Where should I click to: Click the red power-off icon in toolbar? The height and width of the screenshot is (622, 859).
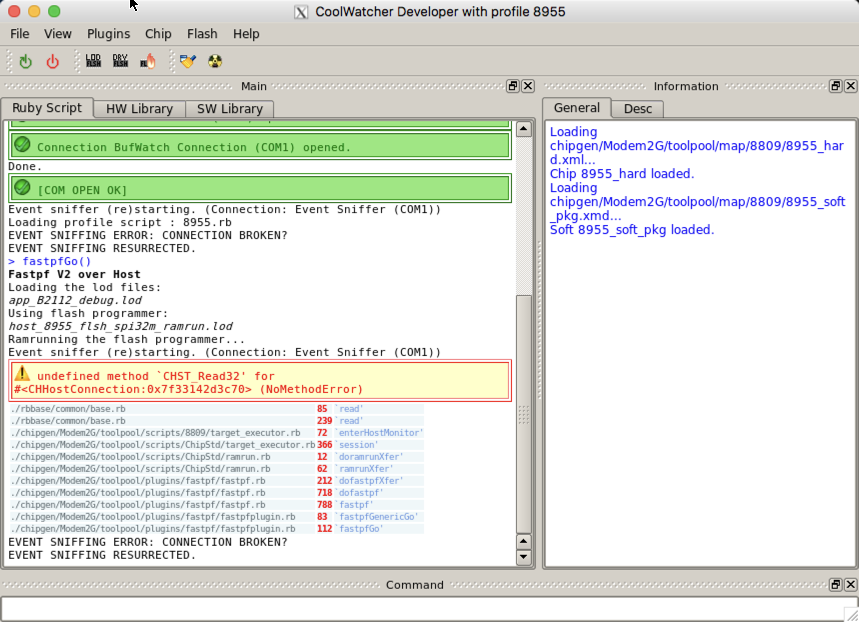[53, 61]
